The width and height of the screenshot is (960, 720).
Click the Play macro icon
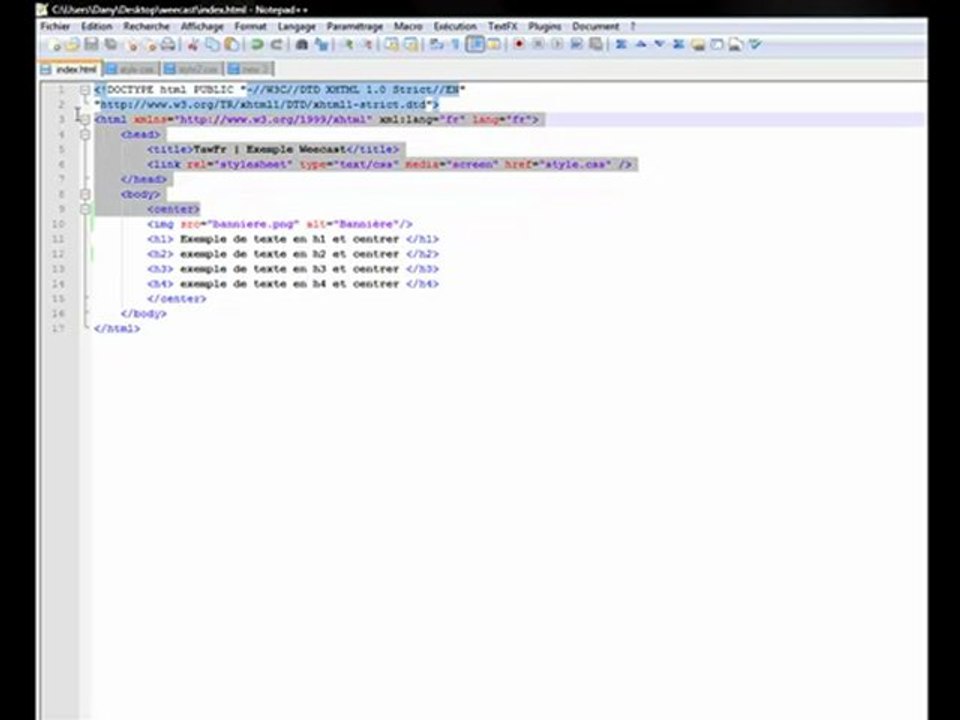click(x=557, y=45)
